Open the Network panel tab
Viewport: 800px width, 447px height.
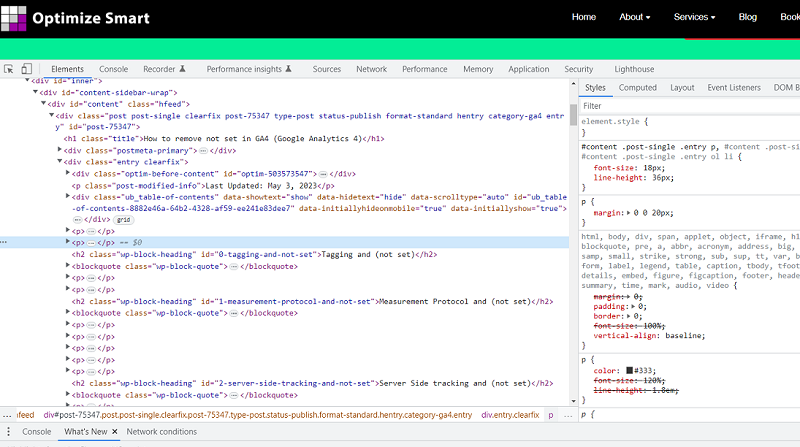(x=371, y=69)
